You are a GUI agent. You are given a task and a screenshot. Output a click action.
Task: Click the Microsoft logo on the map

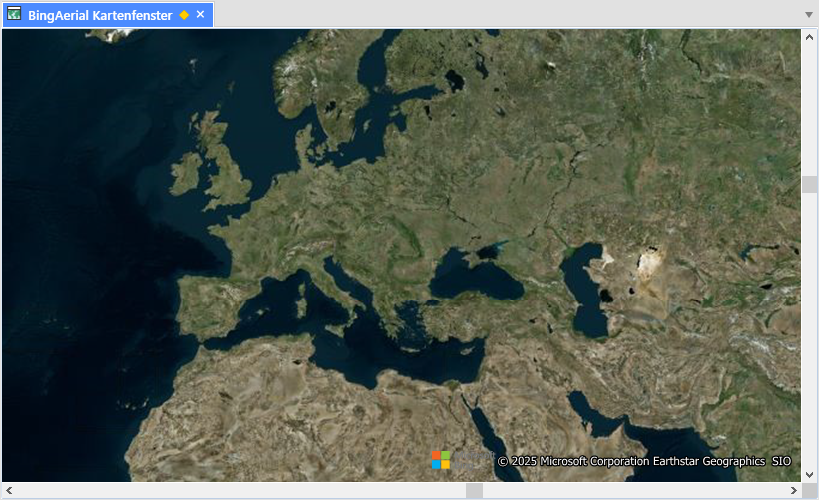(441, 460)
